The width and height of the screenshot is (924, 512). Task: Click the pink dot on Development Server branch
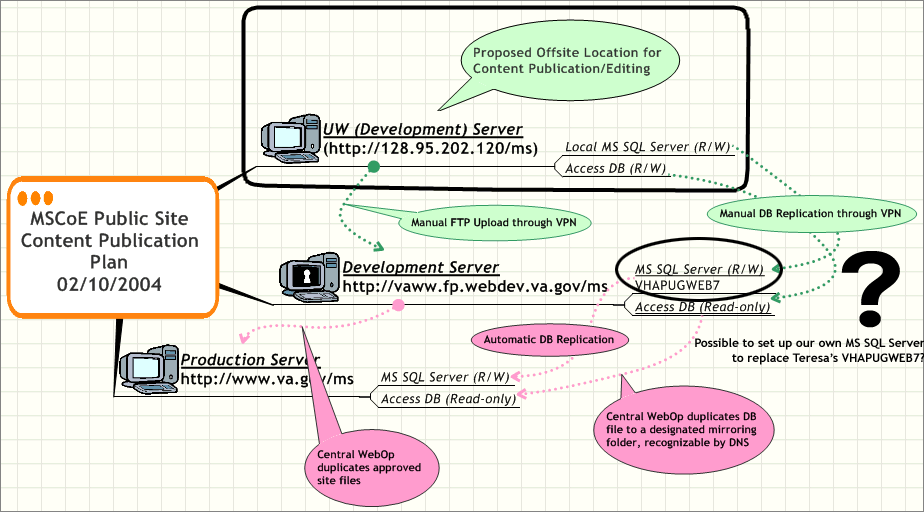pyautogui.click(x=398, y=304)
